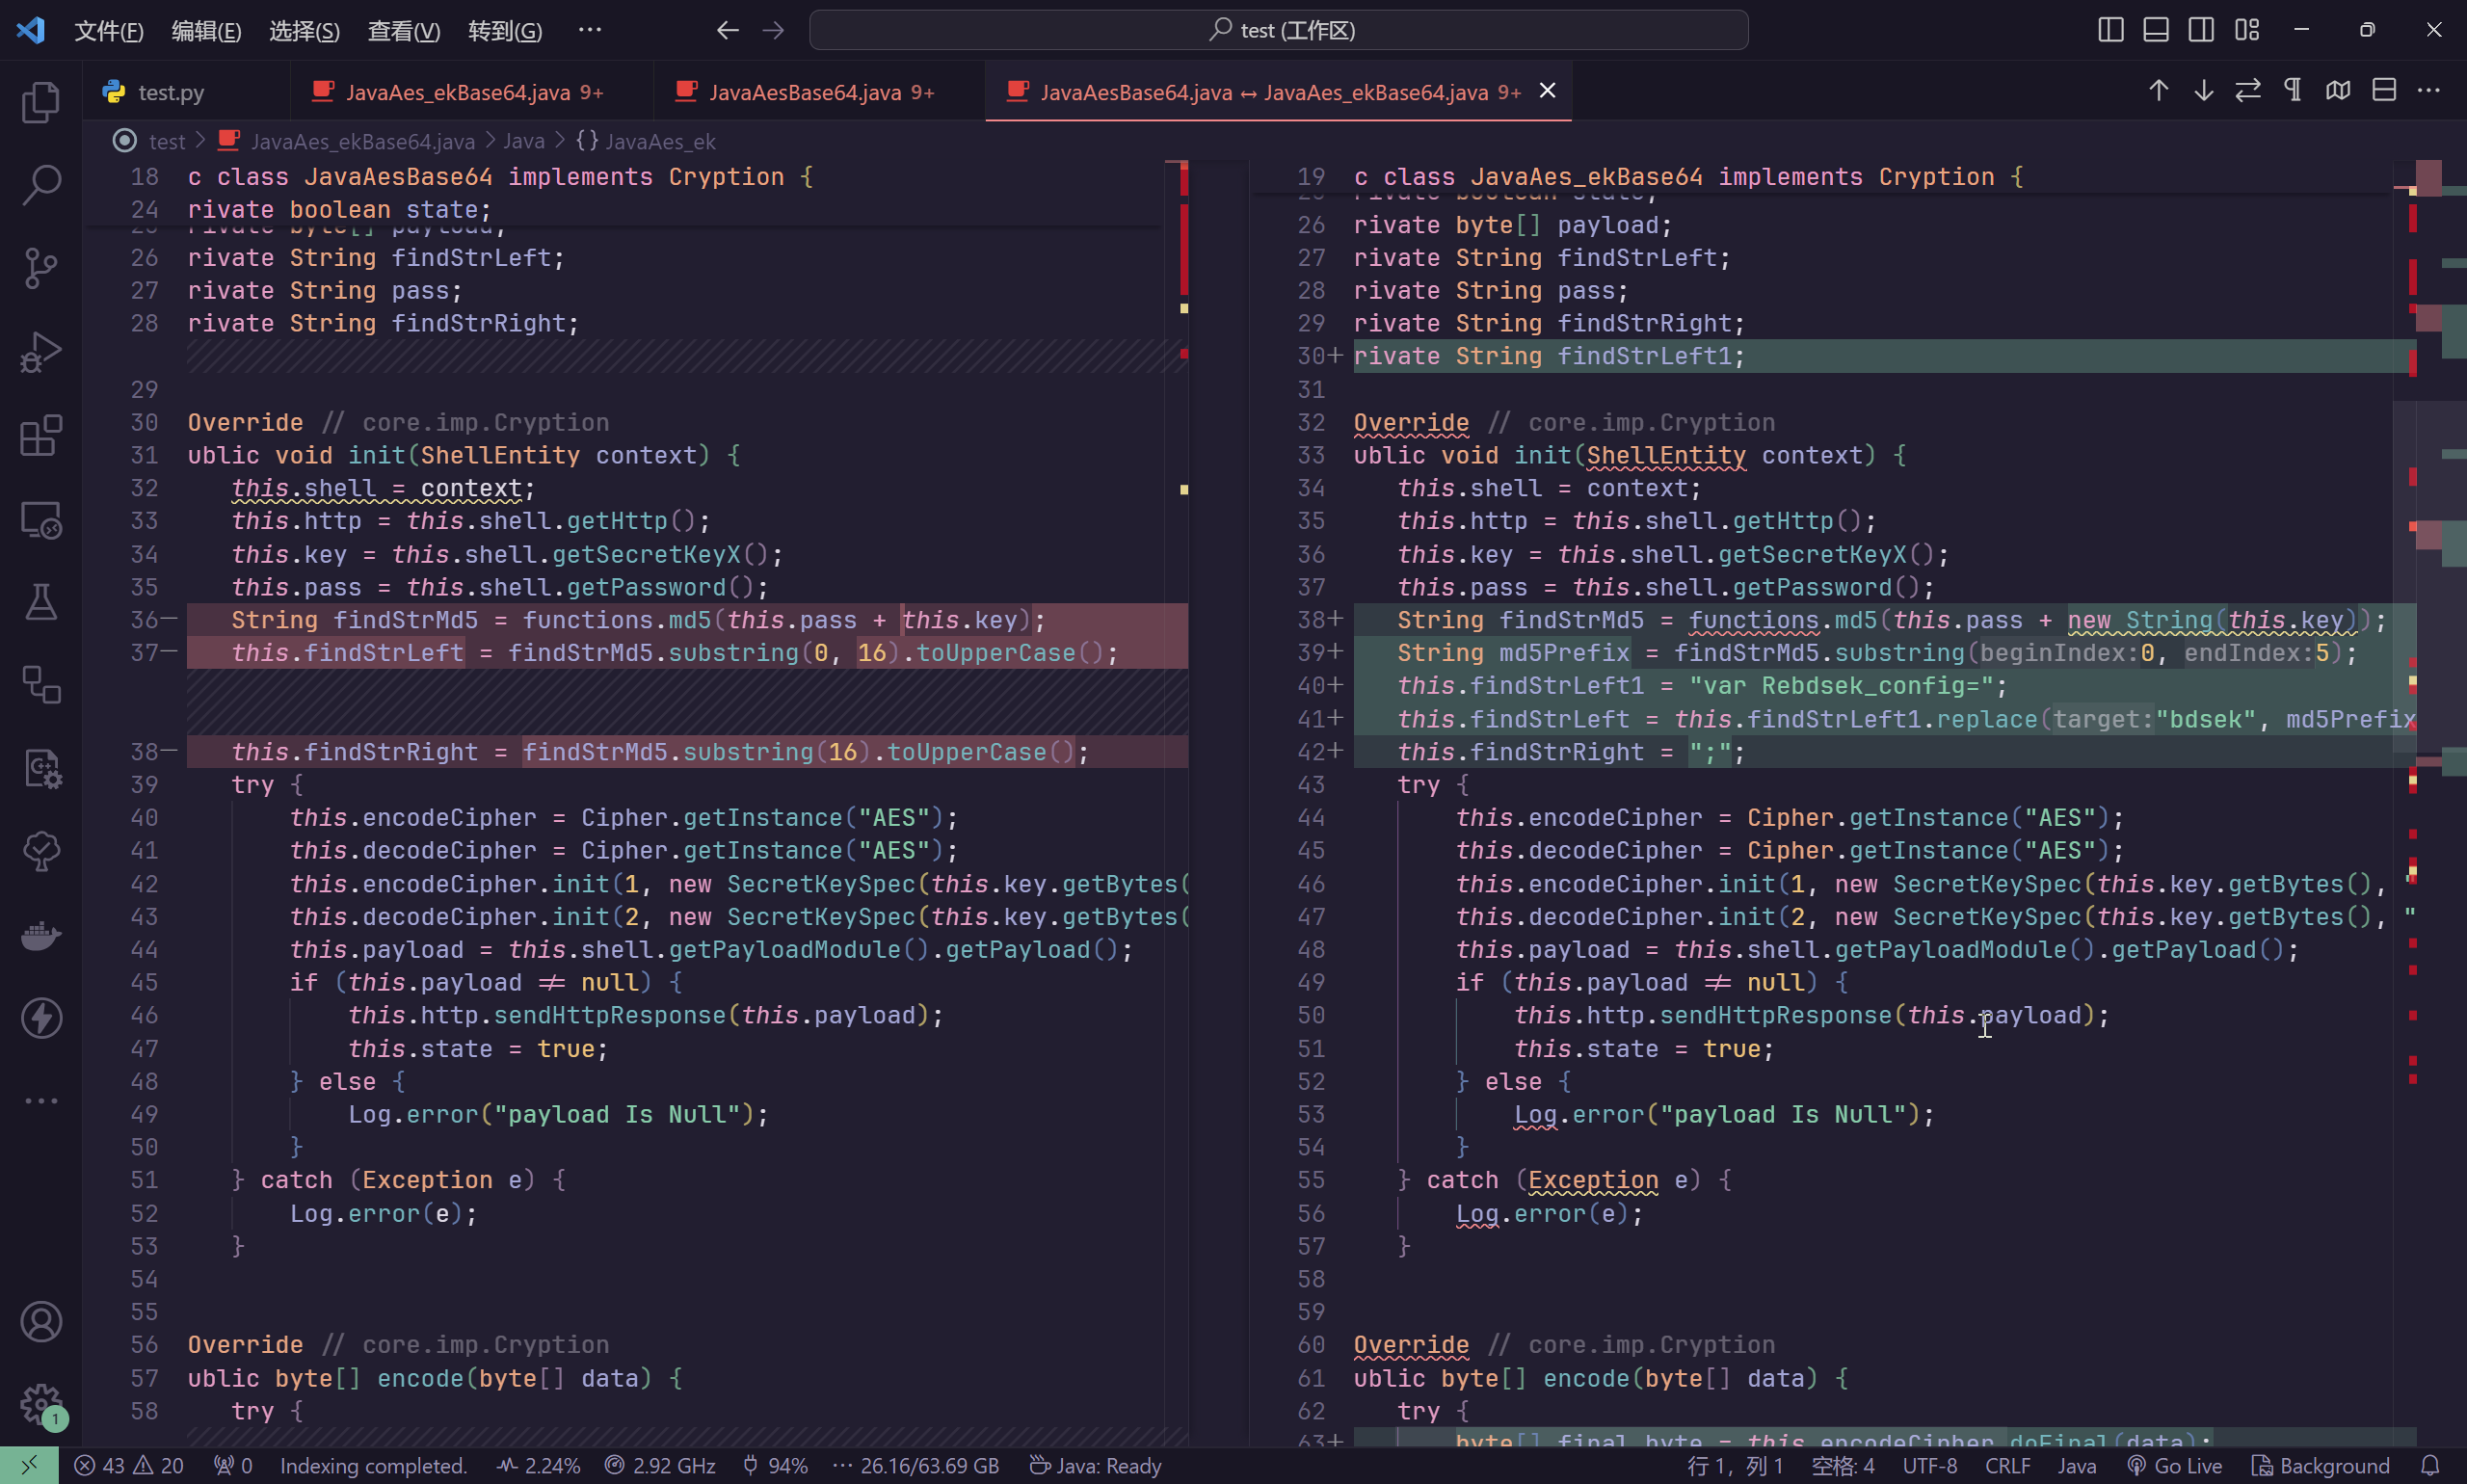Viewport: 2467px width, 1484px height.
Task: Customize layout icon in title bar
Action: (2246, 30)
